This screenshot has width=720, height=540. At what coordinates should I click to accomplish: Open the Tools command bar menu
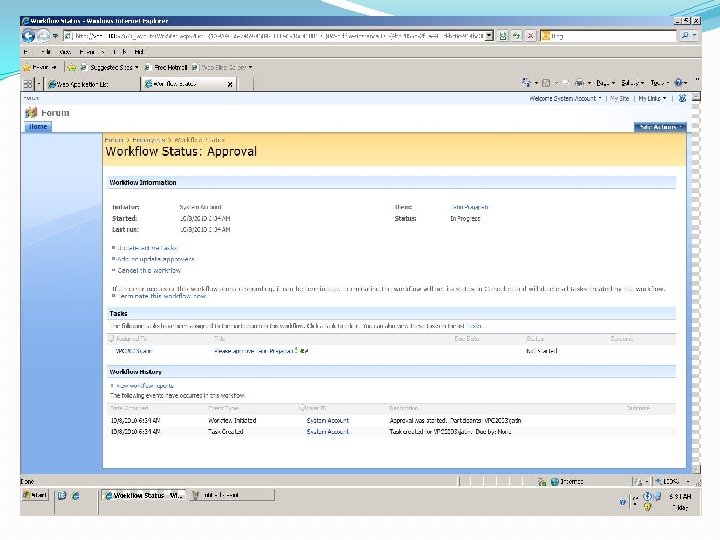click(x=659, y=83)
